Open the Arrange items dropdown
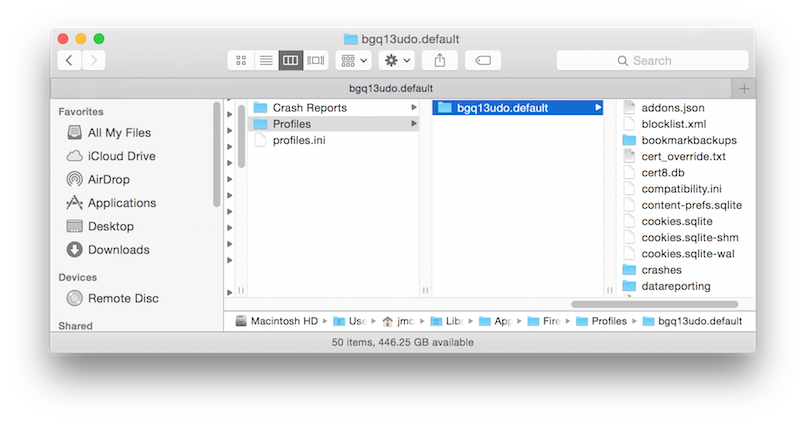Screen dimensions: 806x425 [354, 61]
